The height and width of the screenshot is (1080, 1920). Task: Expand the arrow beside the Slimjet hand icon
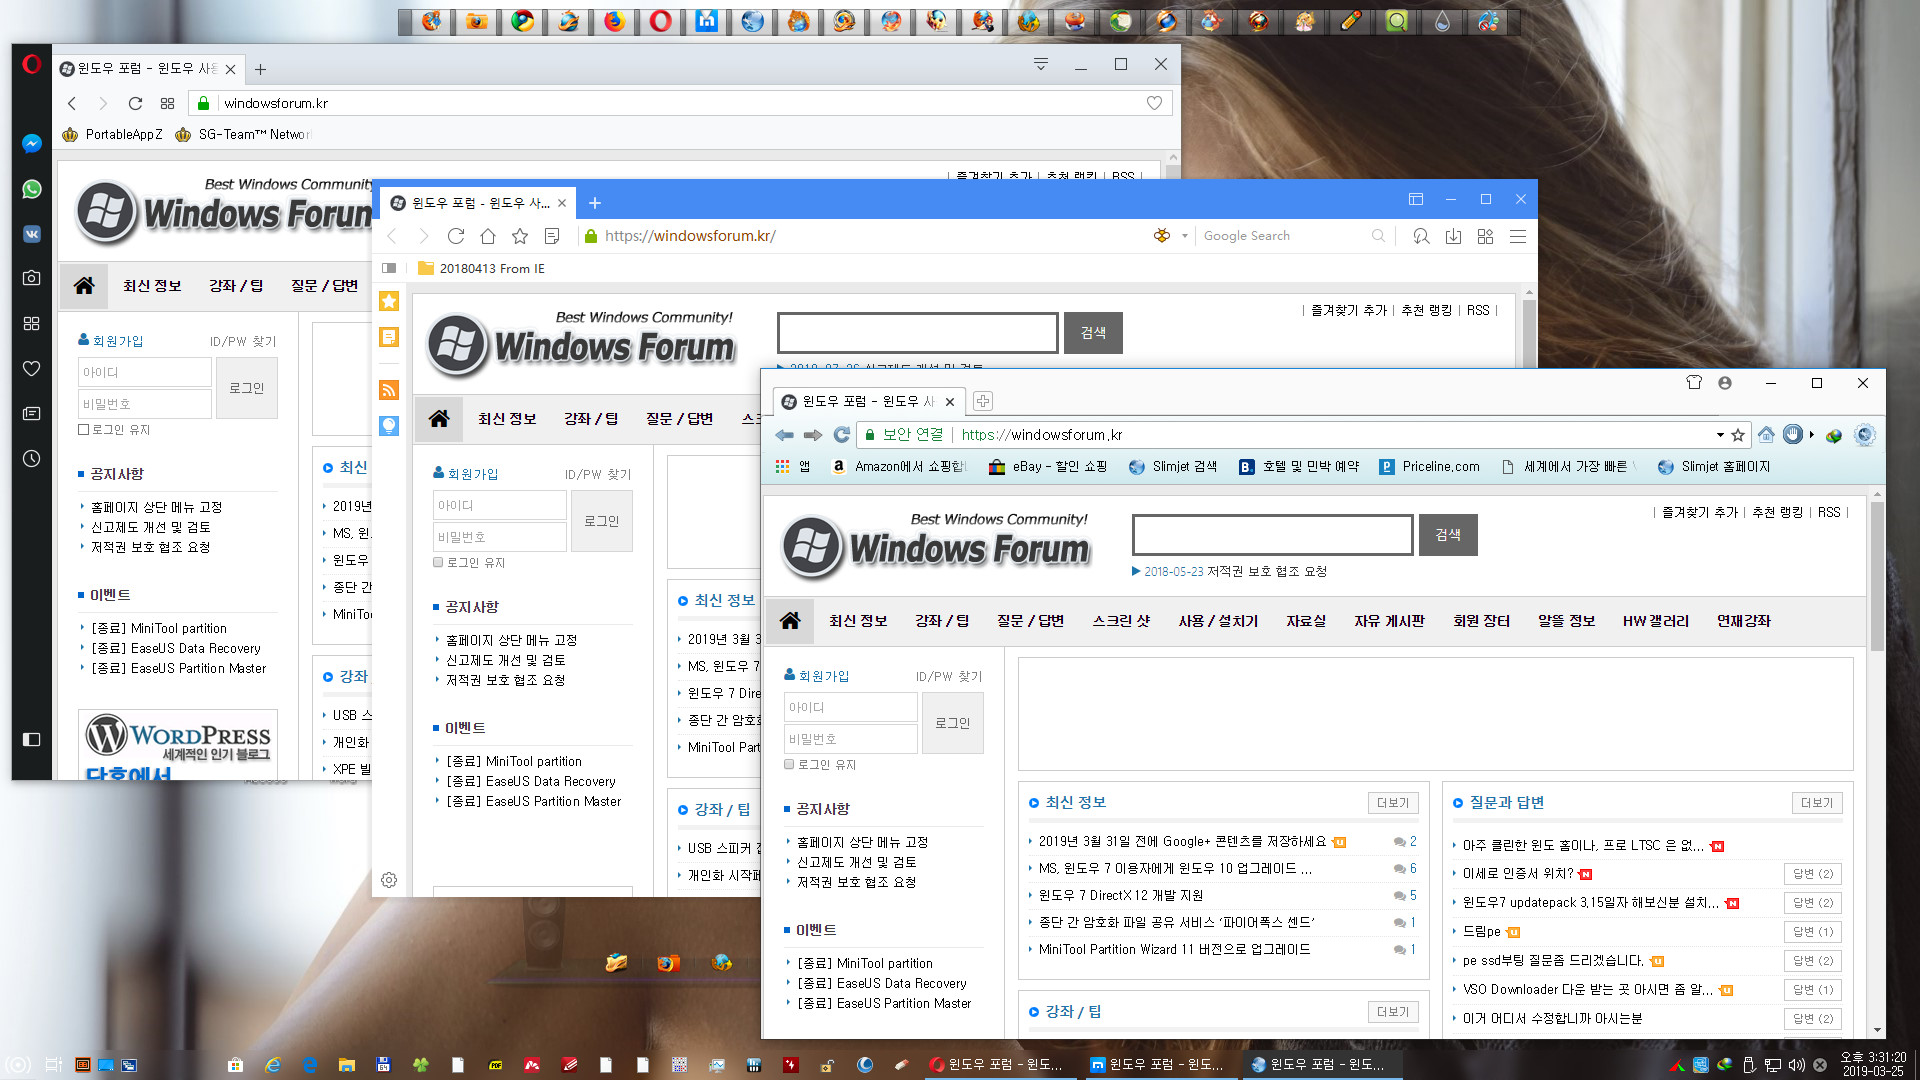tap(1811, 435)
